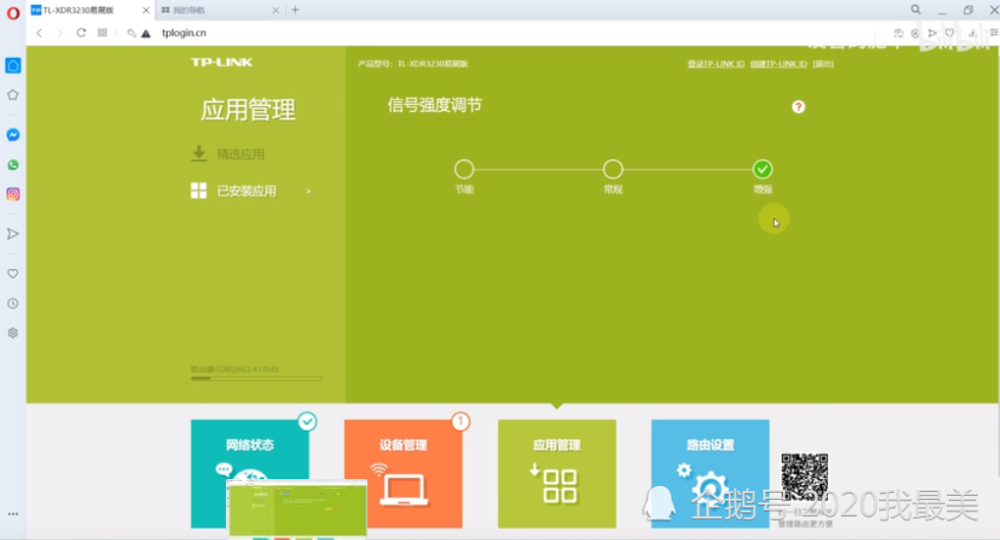1000x540 pixels.
Task: Click the red question mark help icon
Action: click(x=798, y=107)
